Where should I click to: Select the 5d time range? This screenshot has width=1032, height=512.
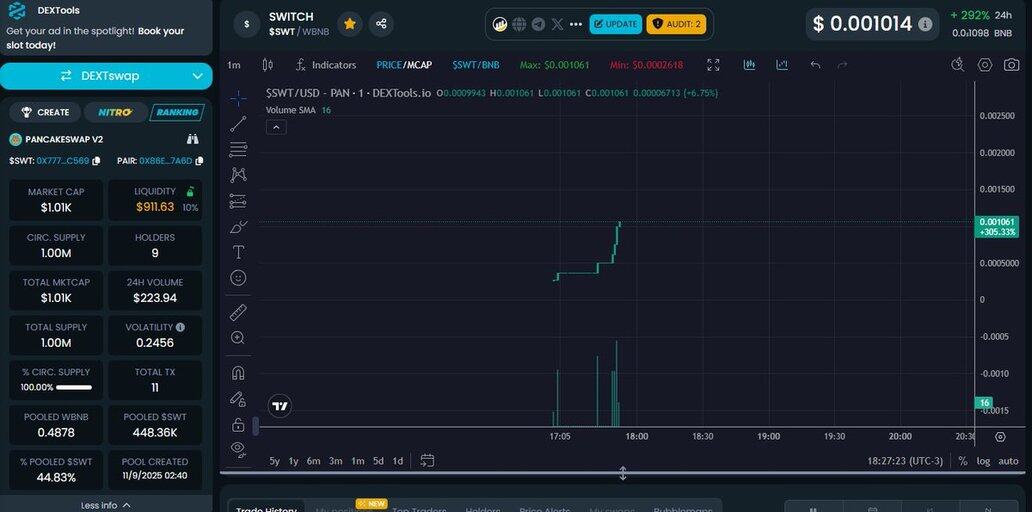coord(378,461)
